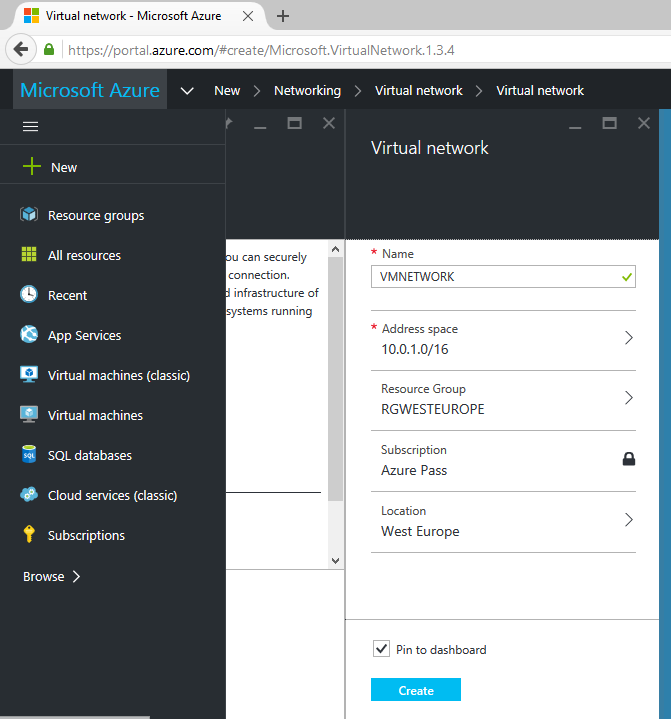
Task: Expand the Browse chevron in sidebar
Action: click(x=77, y=576)
